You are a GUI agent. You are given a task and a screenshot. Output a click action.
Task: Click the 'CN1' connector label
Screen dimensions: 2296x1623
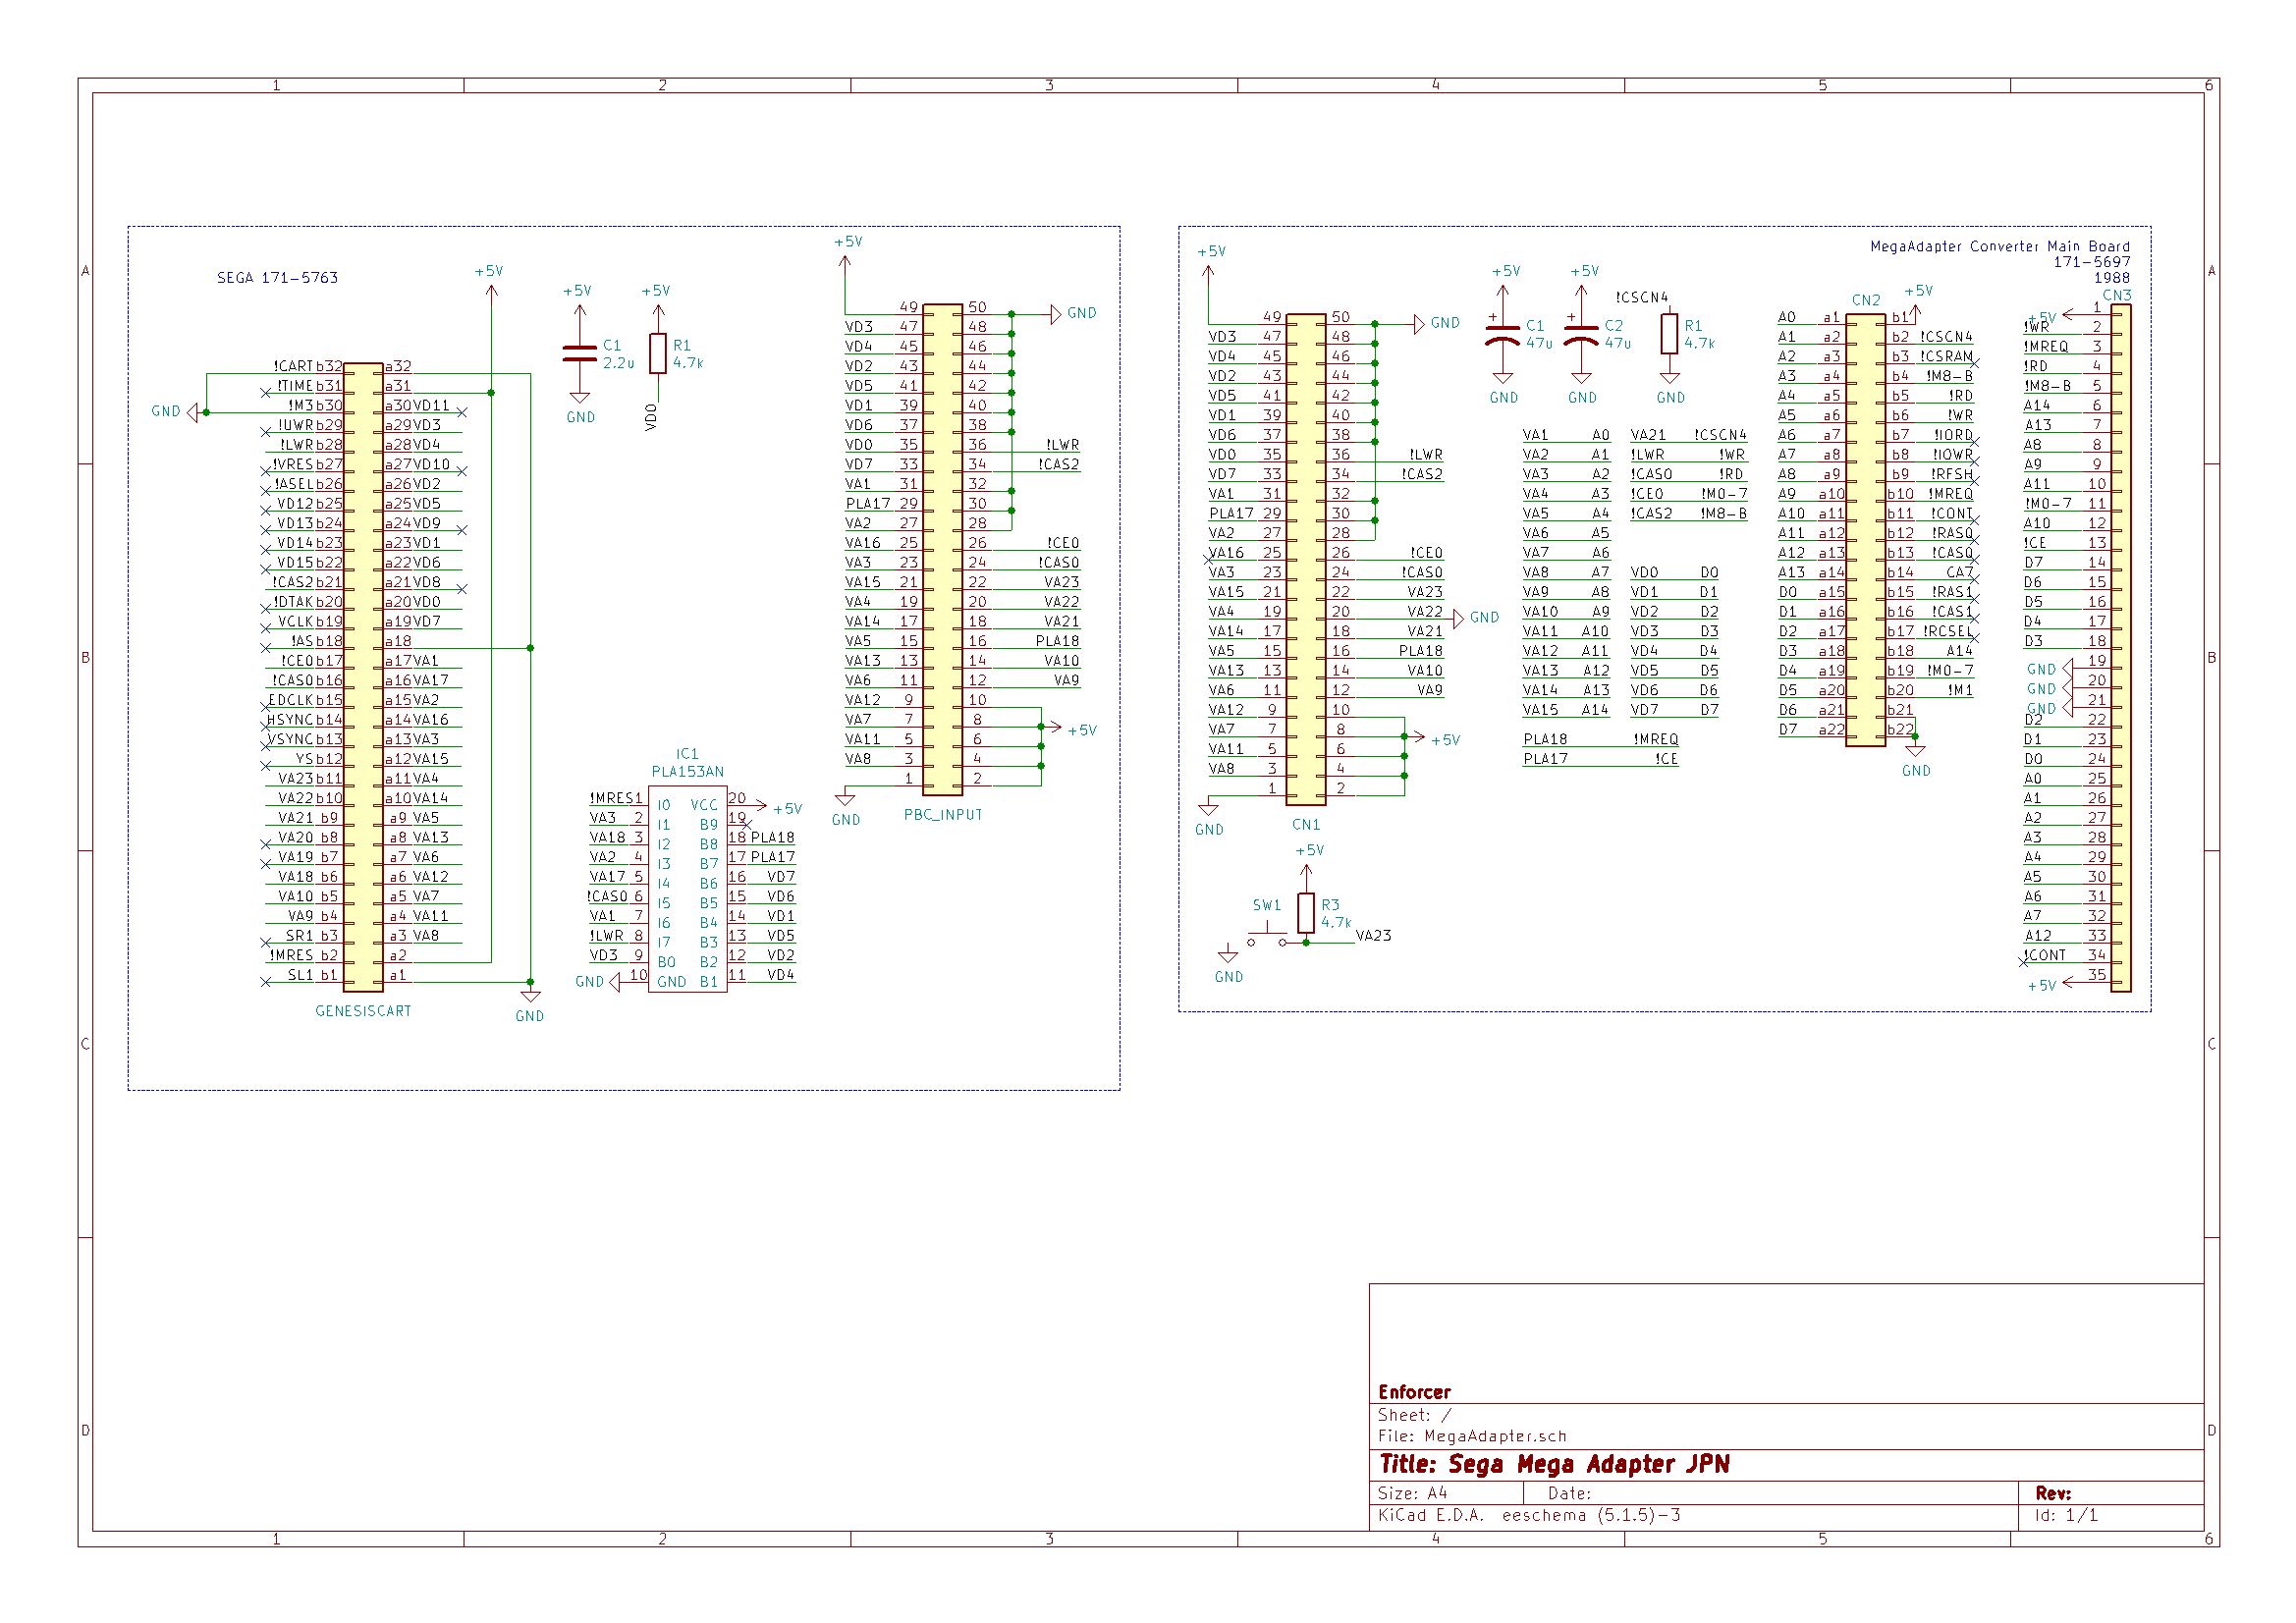click(x=1306, y=825)
